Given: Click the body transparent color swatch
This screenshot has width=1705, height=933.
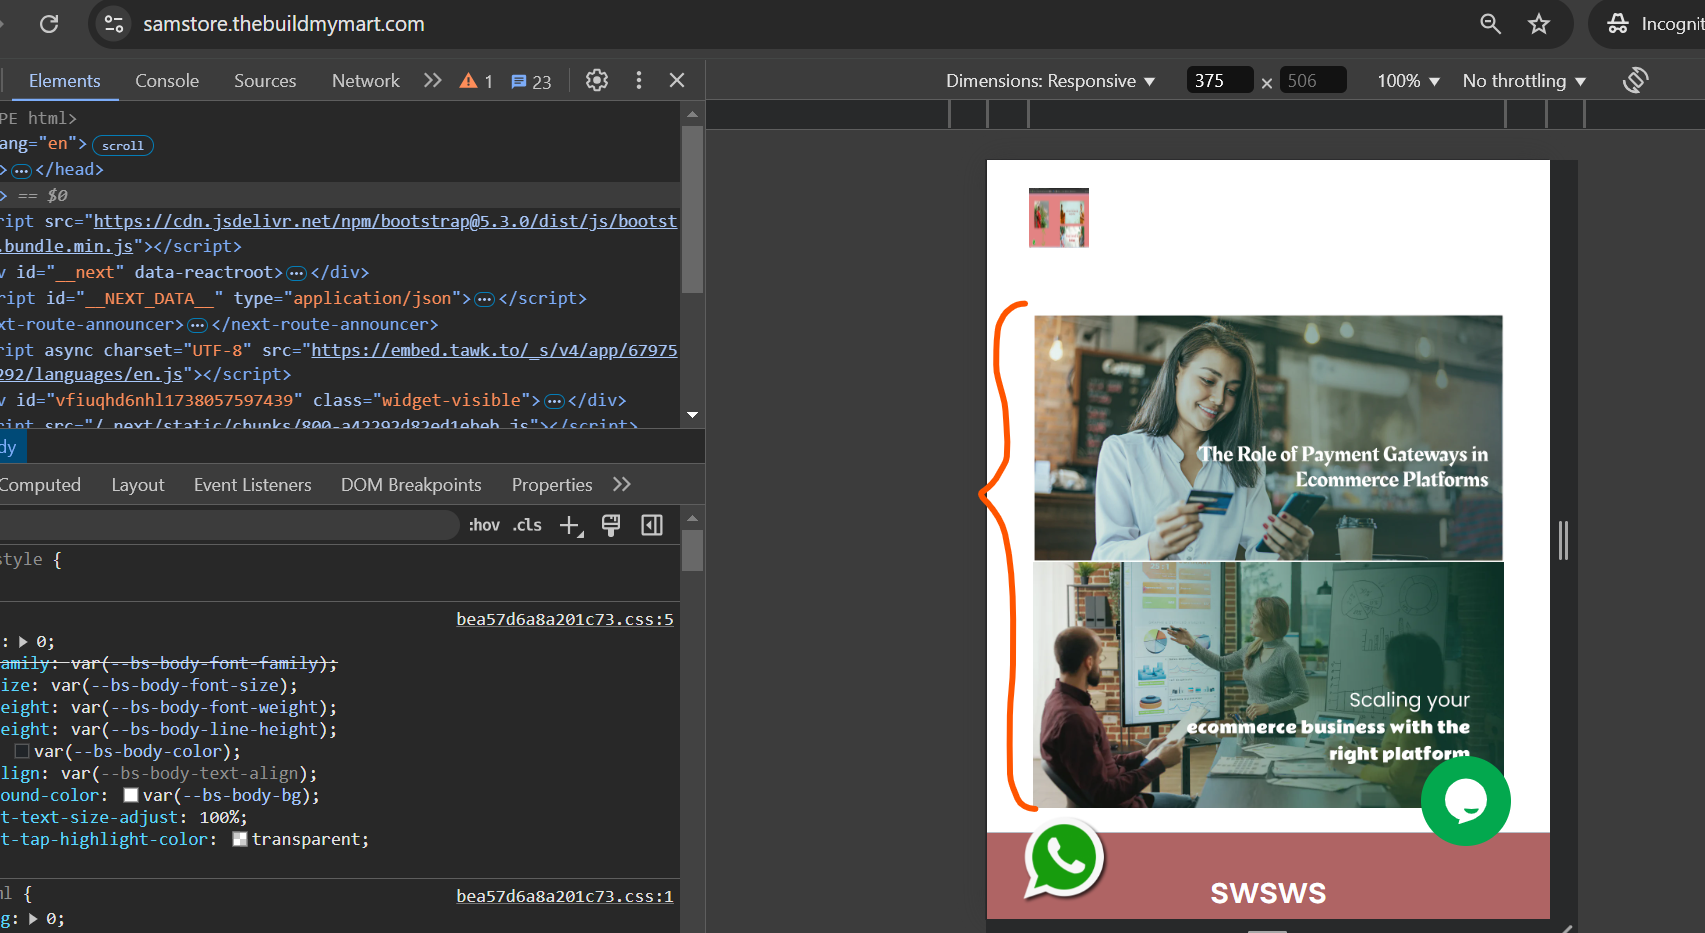Looking at the screenshot, I should pos(240,839).
